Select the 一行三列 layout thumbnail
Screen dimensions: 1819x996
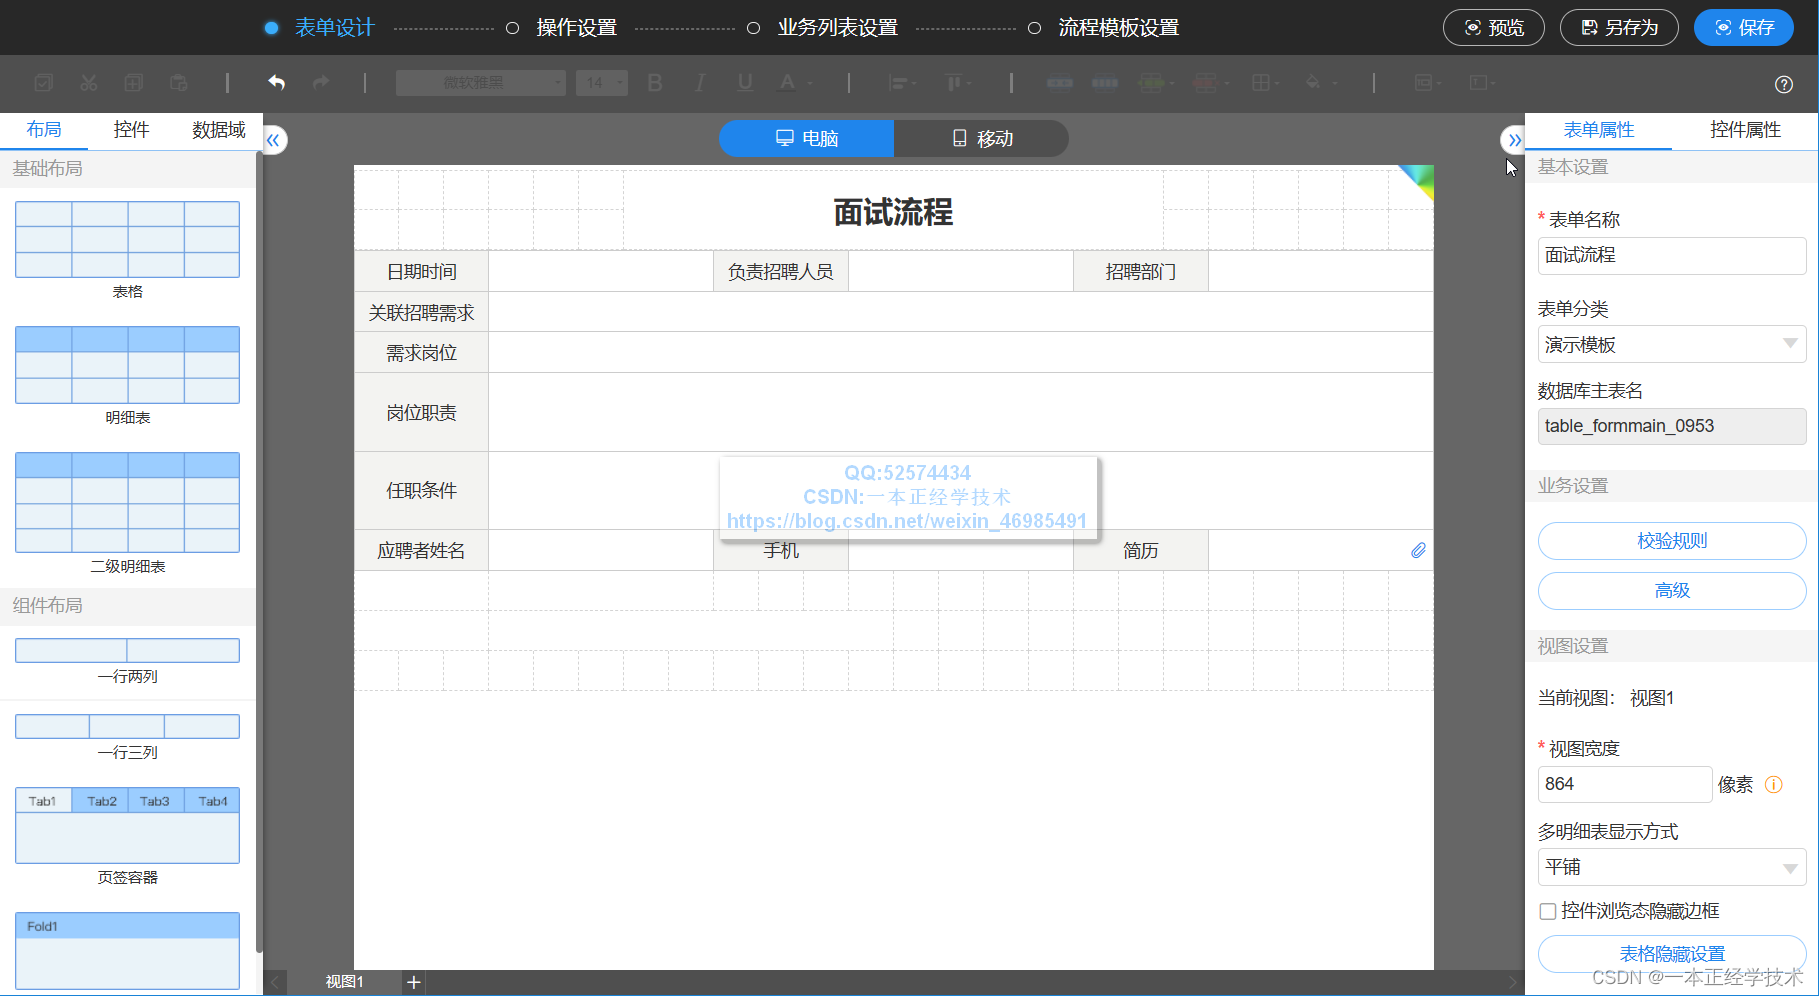127,726
